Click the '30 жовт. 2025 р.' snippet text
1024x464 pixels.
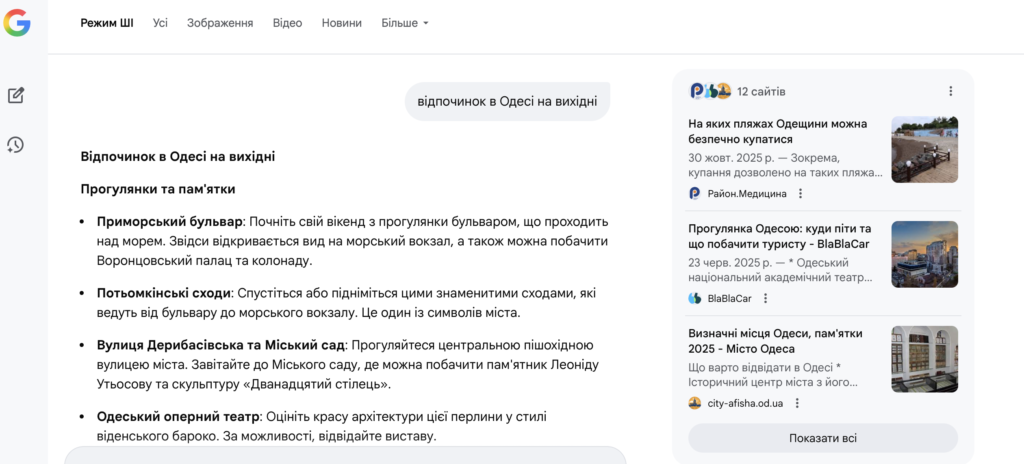click(x=733, y=158)
